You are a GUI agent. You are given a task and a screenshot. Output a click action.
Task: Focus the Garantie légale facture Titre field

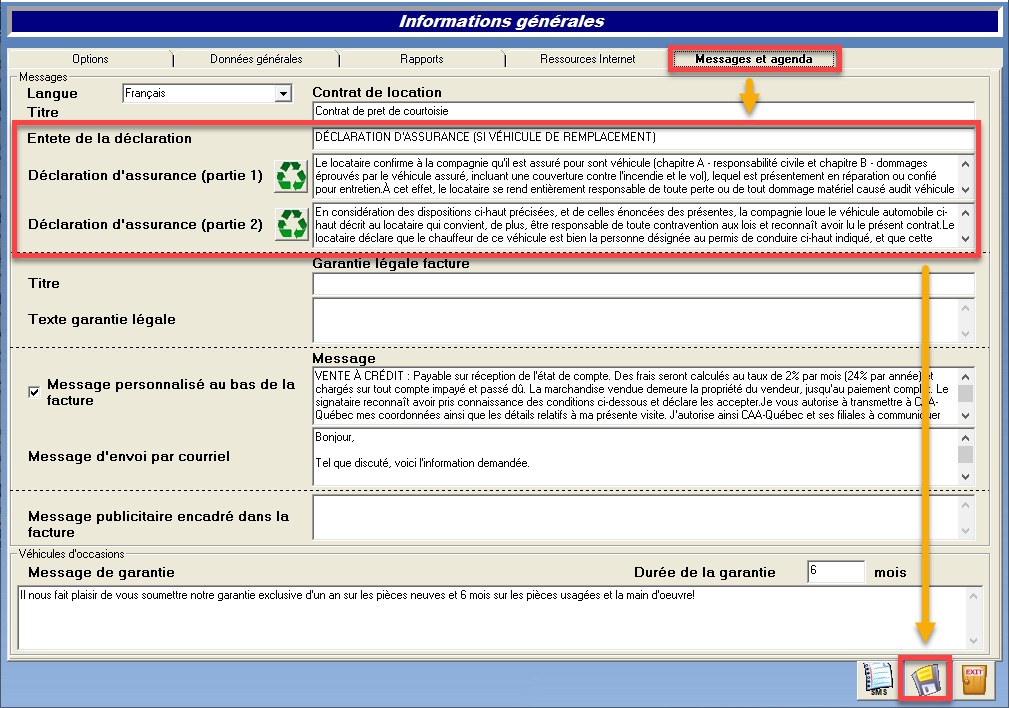coord(643,283)
